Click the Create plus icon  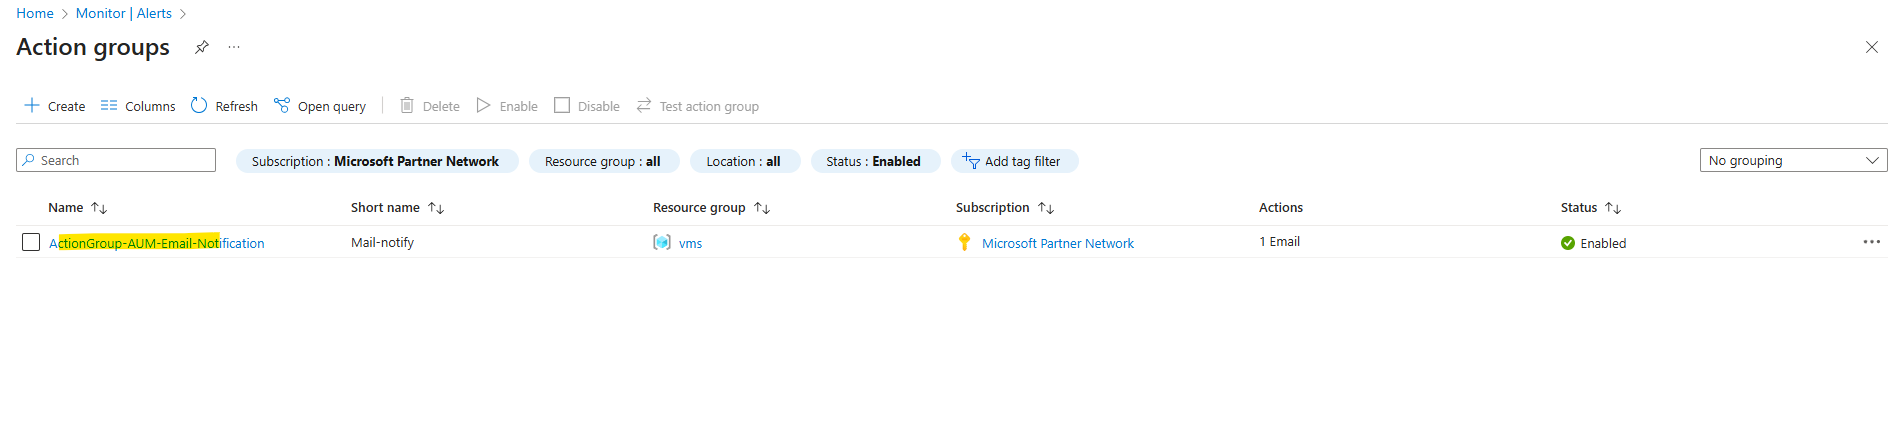32,105
